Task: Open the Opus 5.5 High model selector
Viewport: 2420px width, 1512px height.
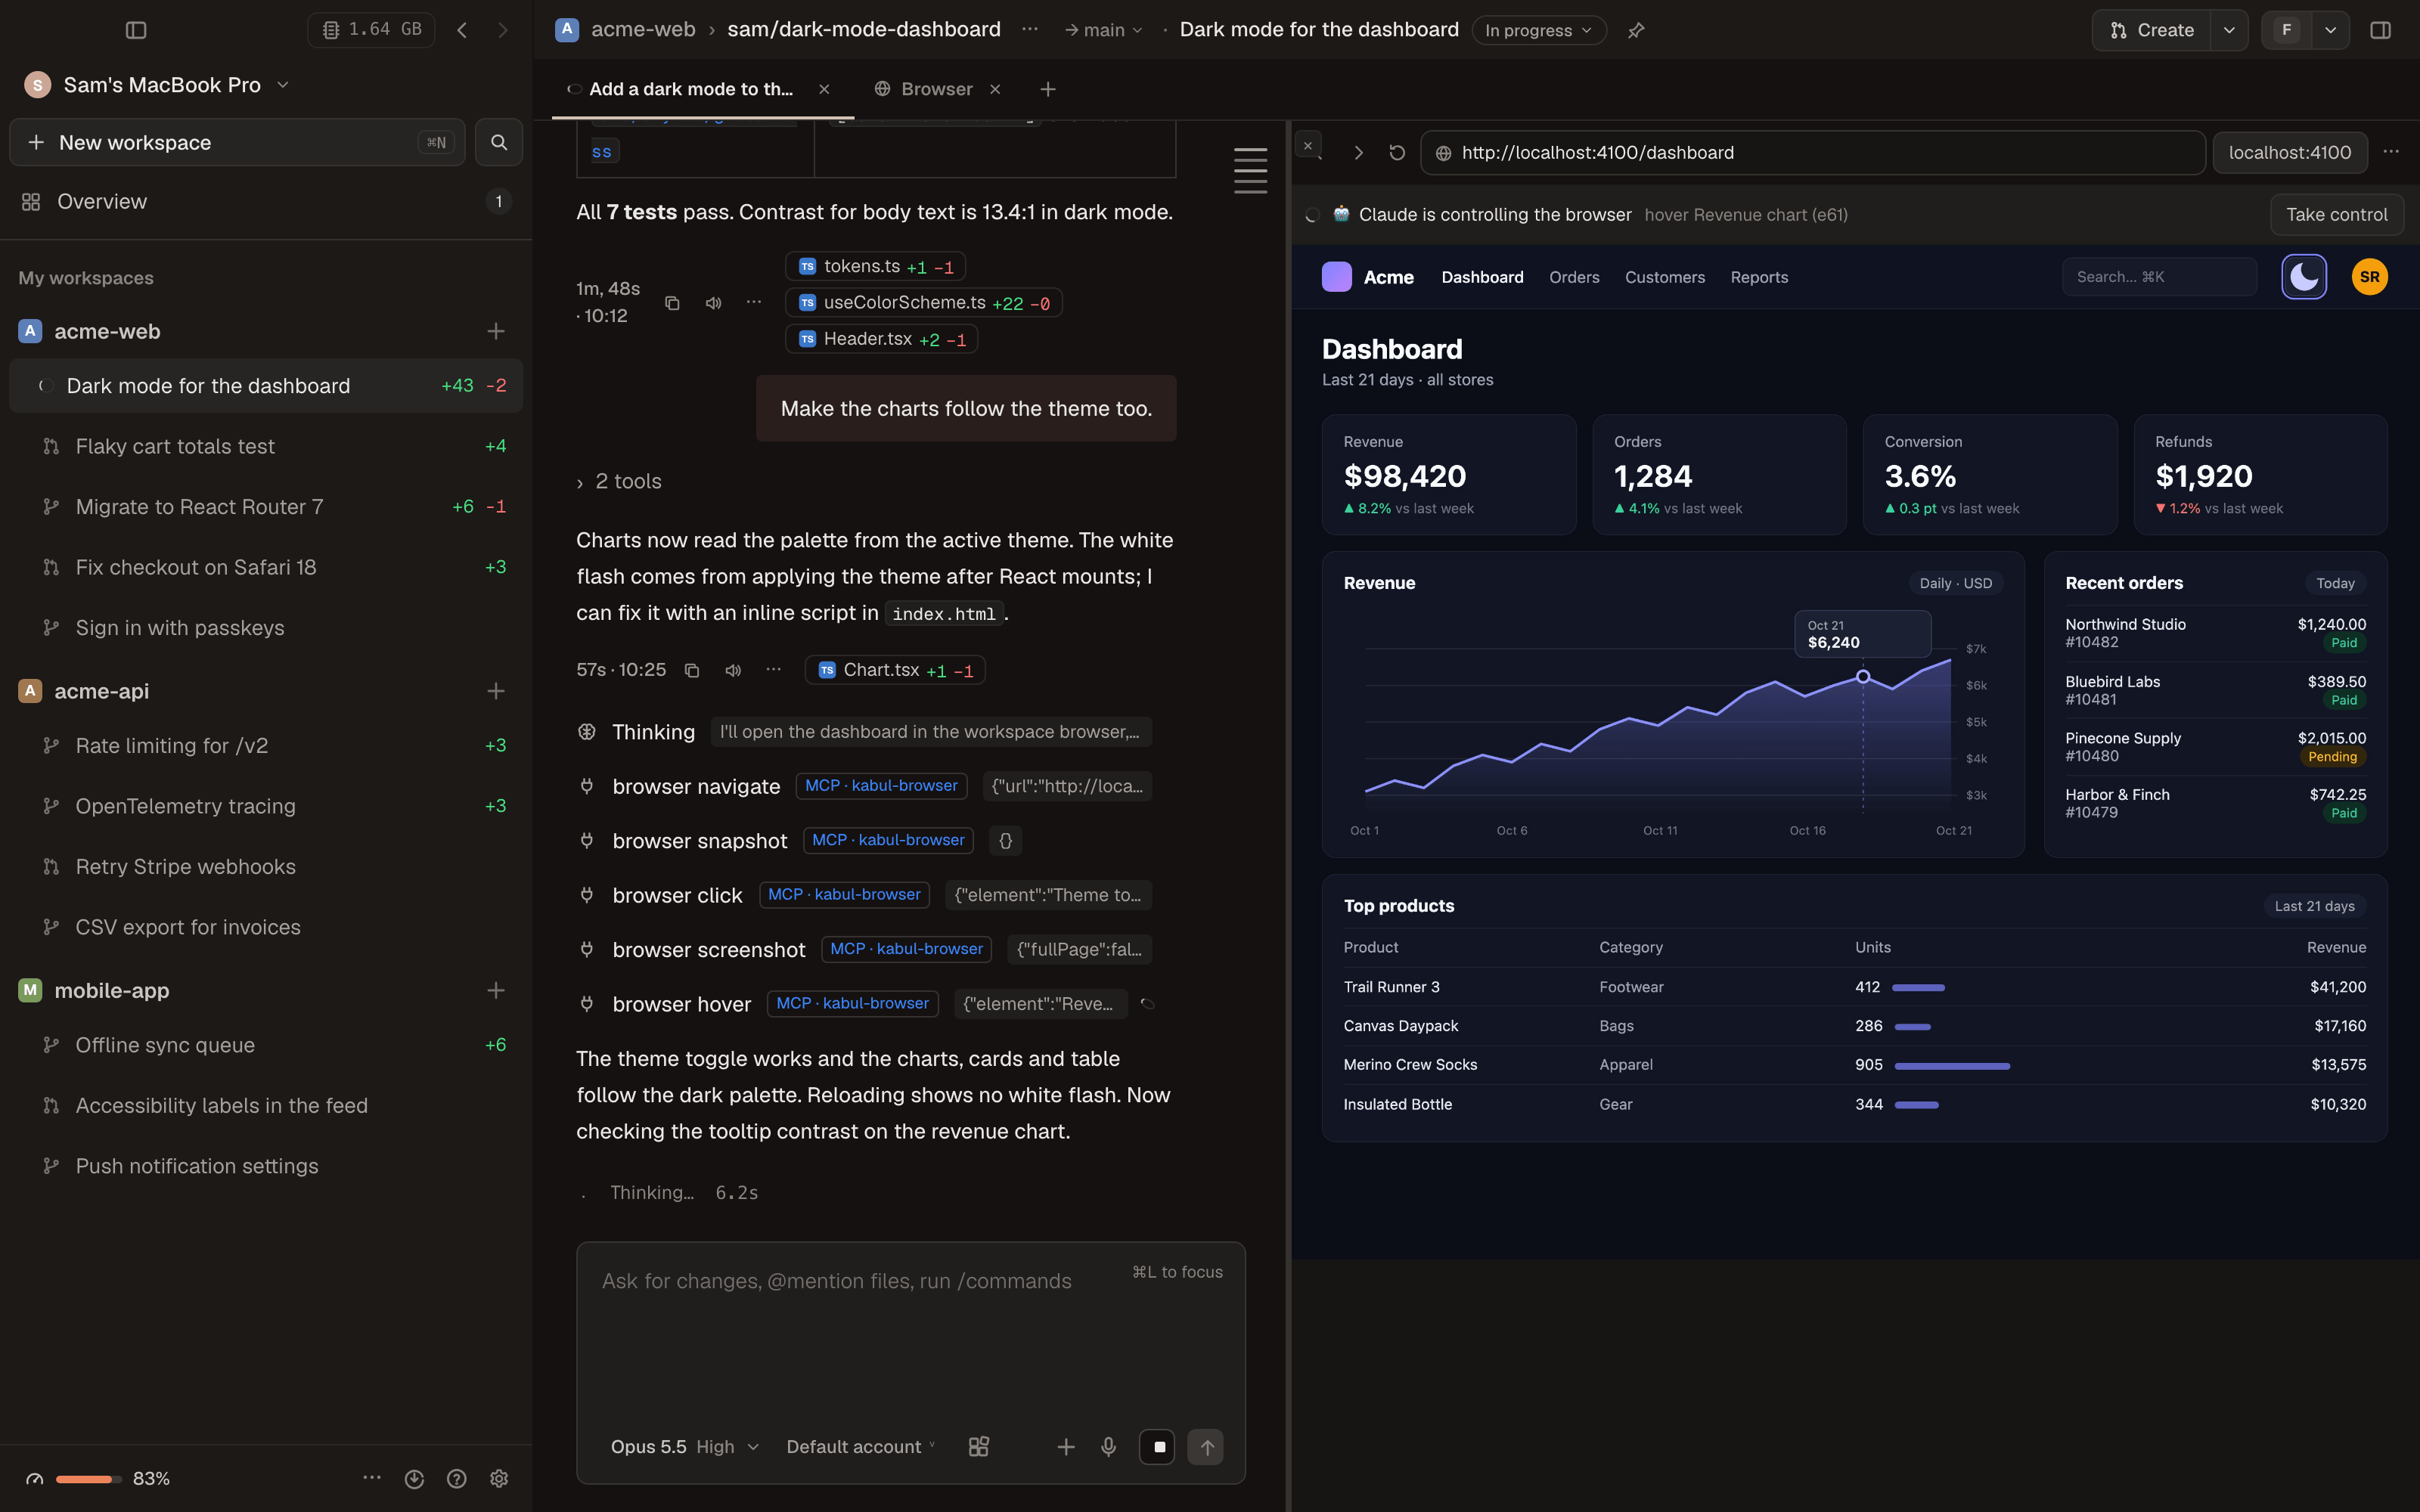Action: pos(685,1446)
